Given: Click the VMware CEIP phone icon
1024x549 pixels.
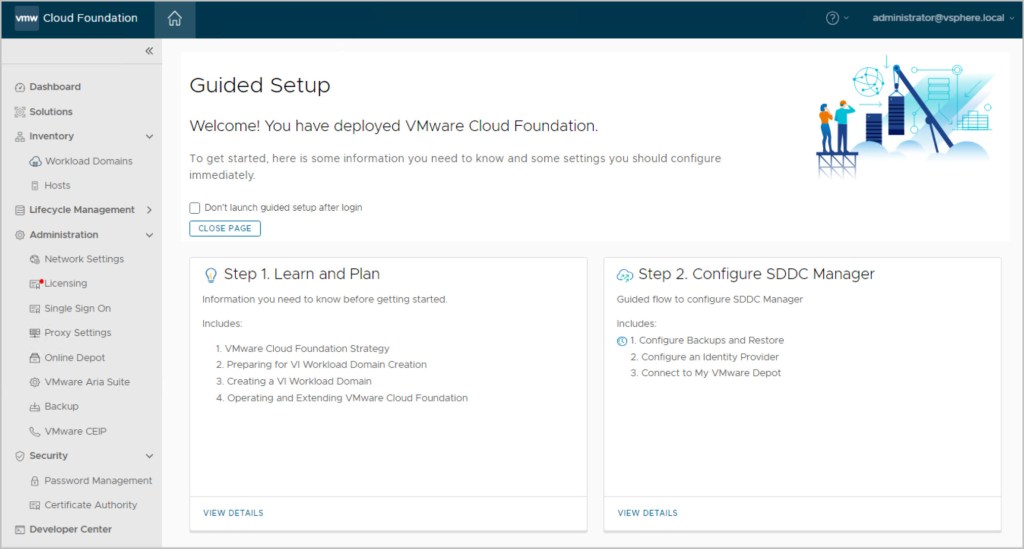Looking at the screenshot, I should point(35,432).
